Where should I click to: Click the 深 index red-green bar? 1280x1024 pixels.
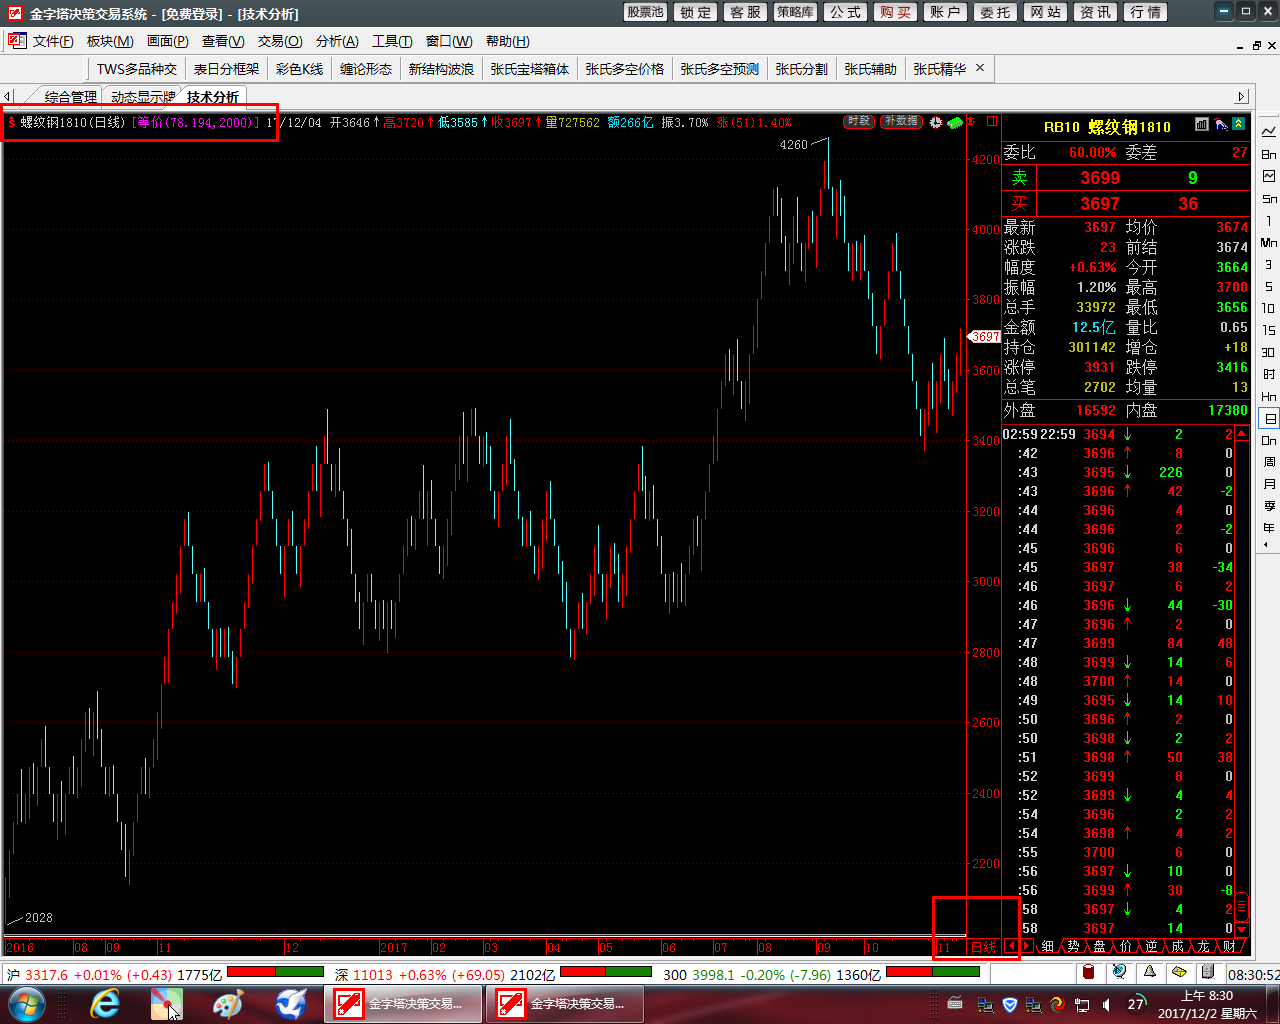[x=607, y=971]
